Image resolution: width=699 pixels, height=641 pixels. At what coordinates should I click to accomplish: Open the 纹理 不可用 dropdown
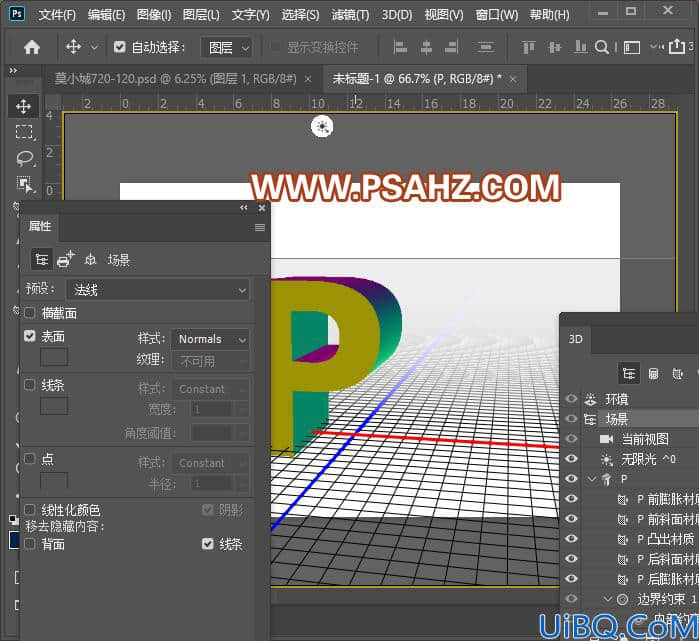[x=210, y=361]
